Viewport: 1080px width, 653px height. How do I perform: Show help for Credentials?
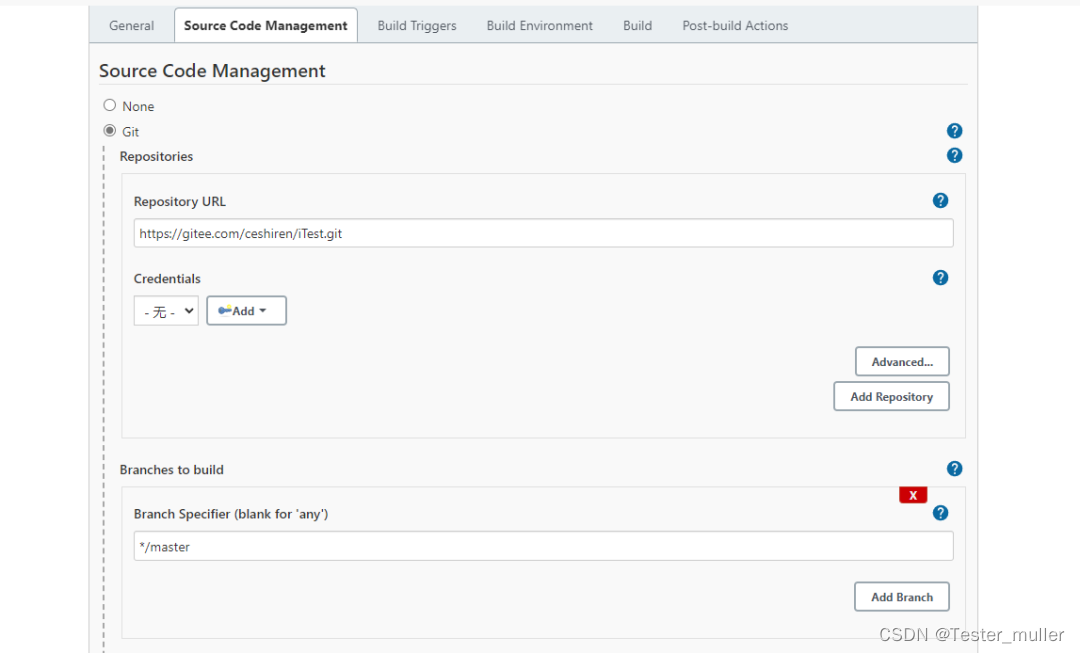[940, 278]
